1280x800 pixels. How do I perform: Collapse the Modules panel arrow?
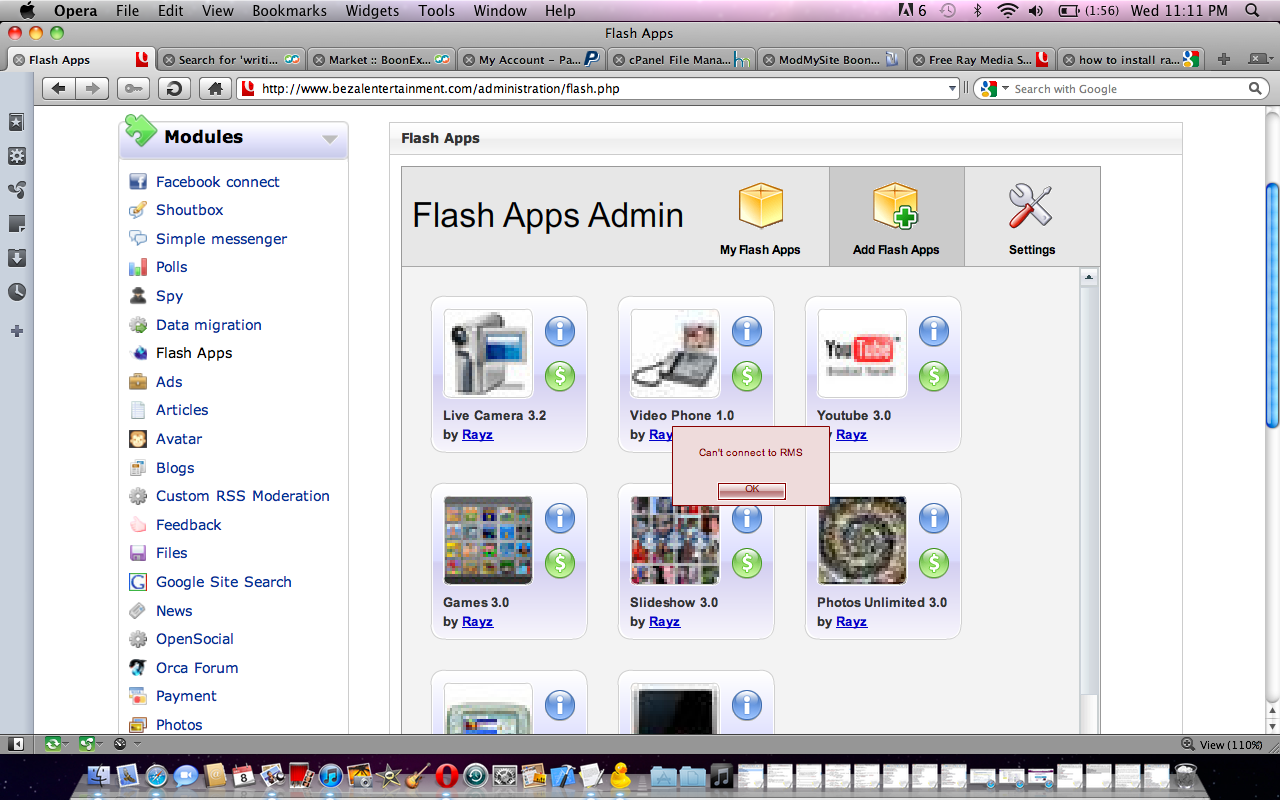pos(330,139)
